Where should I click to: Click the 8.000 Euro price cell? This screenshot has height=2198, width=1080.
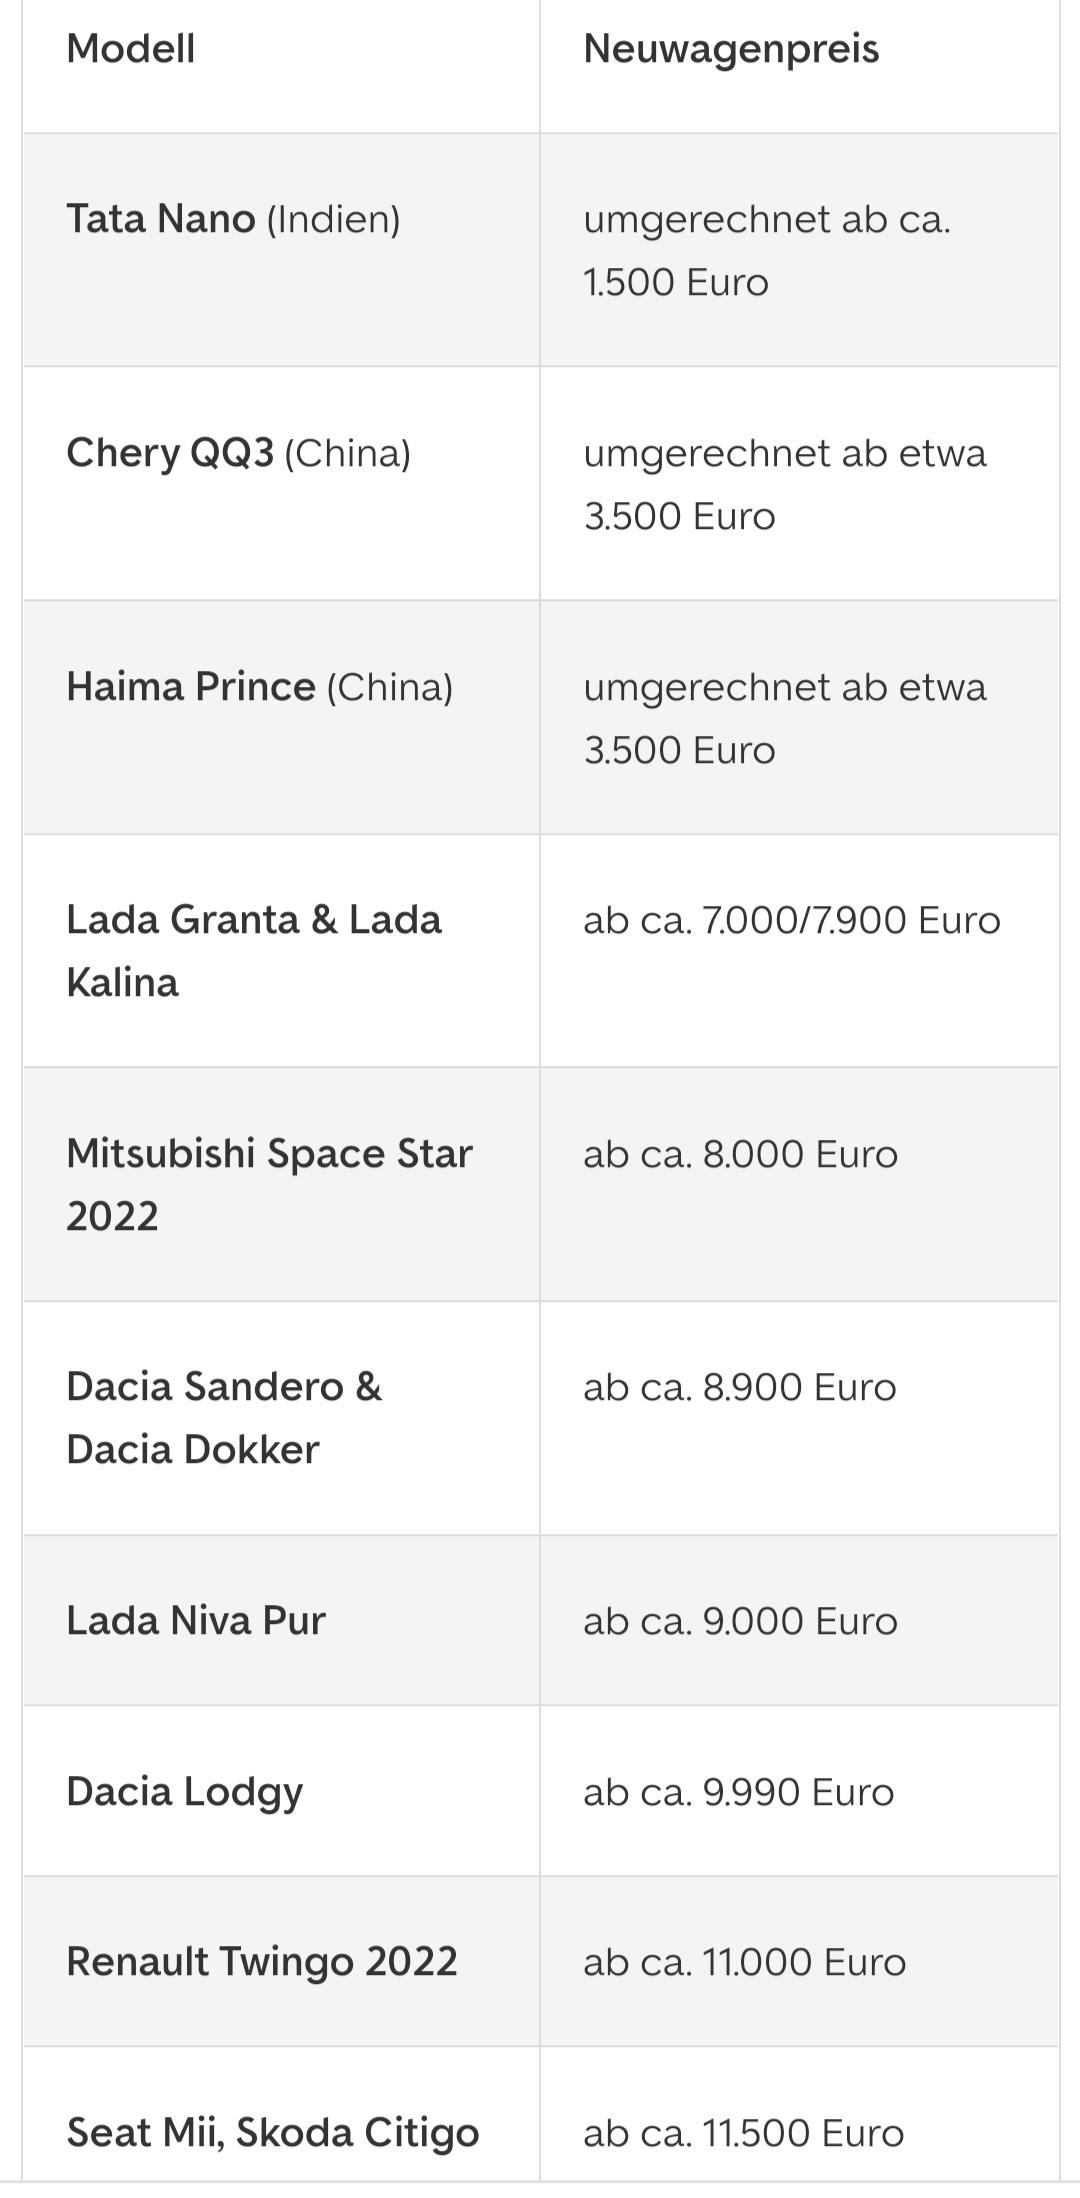[741, 1154]
